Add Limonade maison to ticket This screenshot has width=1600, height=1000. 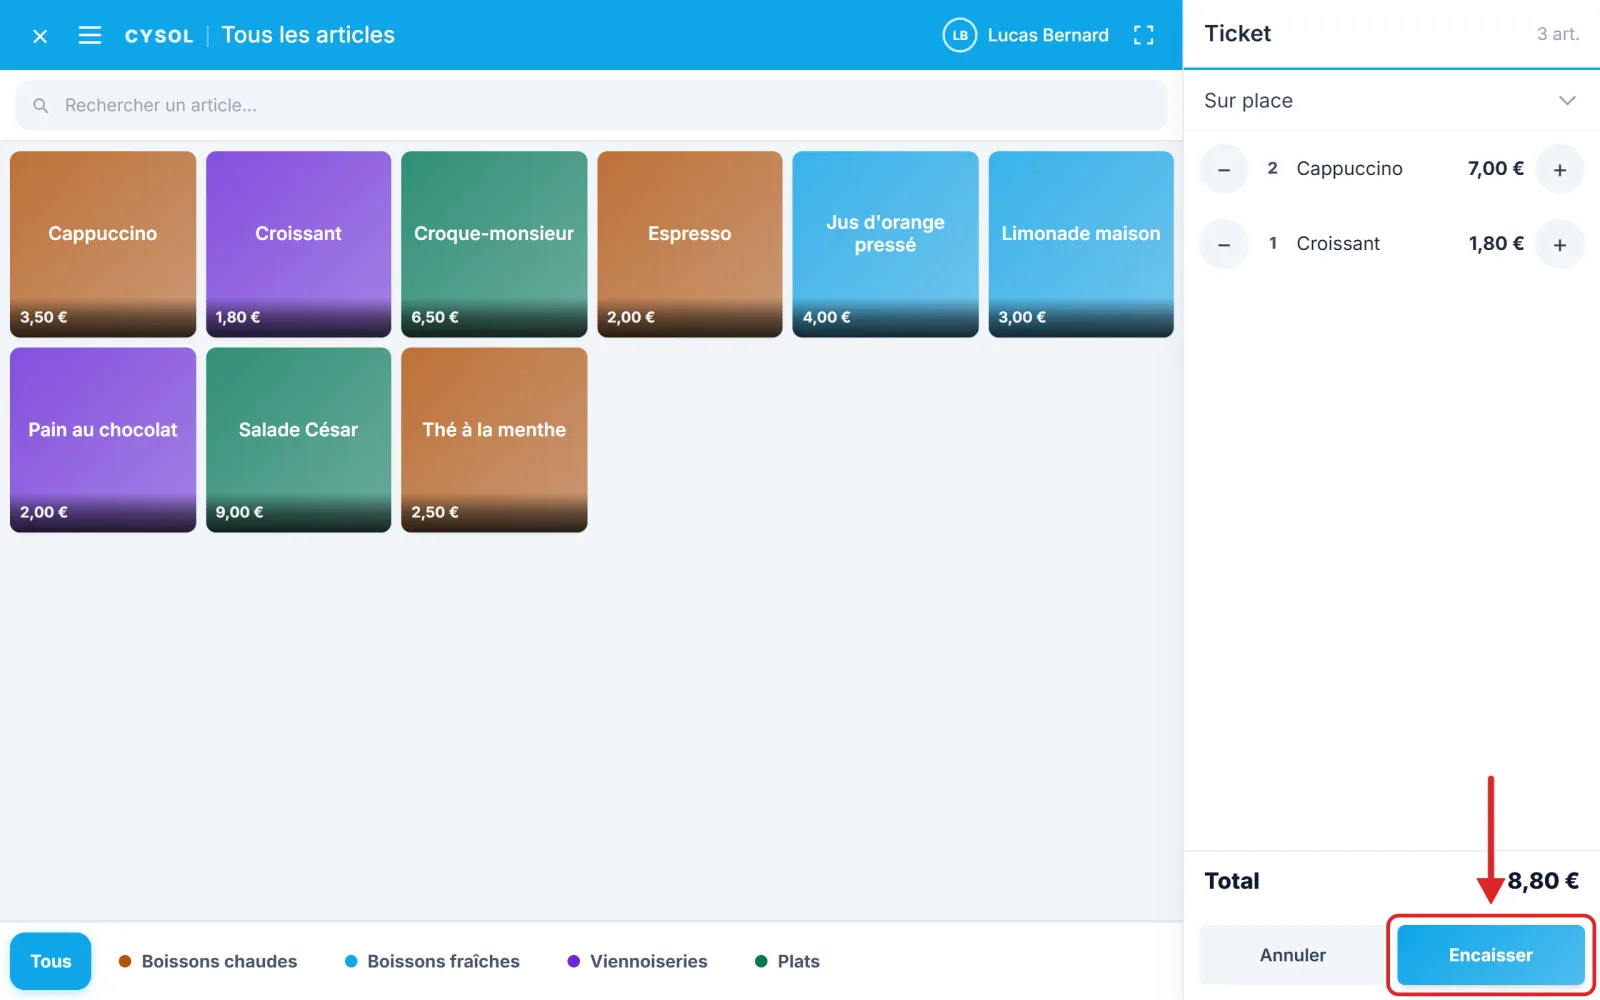[1081, 244]
